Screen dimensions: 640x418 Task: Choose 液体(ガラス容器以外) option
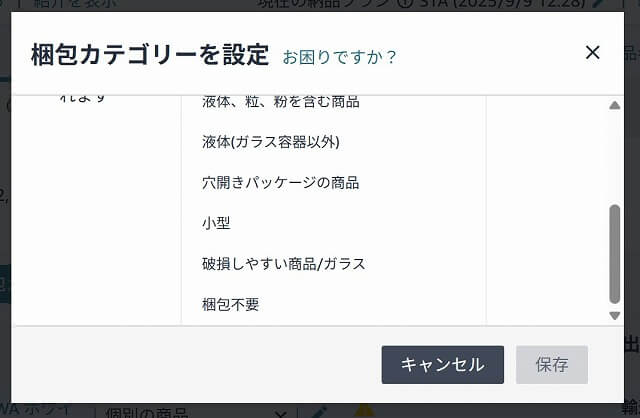click(271, 142)
